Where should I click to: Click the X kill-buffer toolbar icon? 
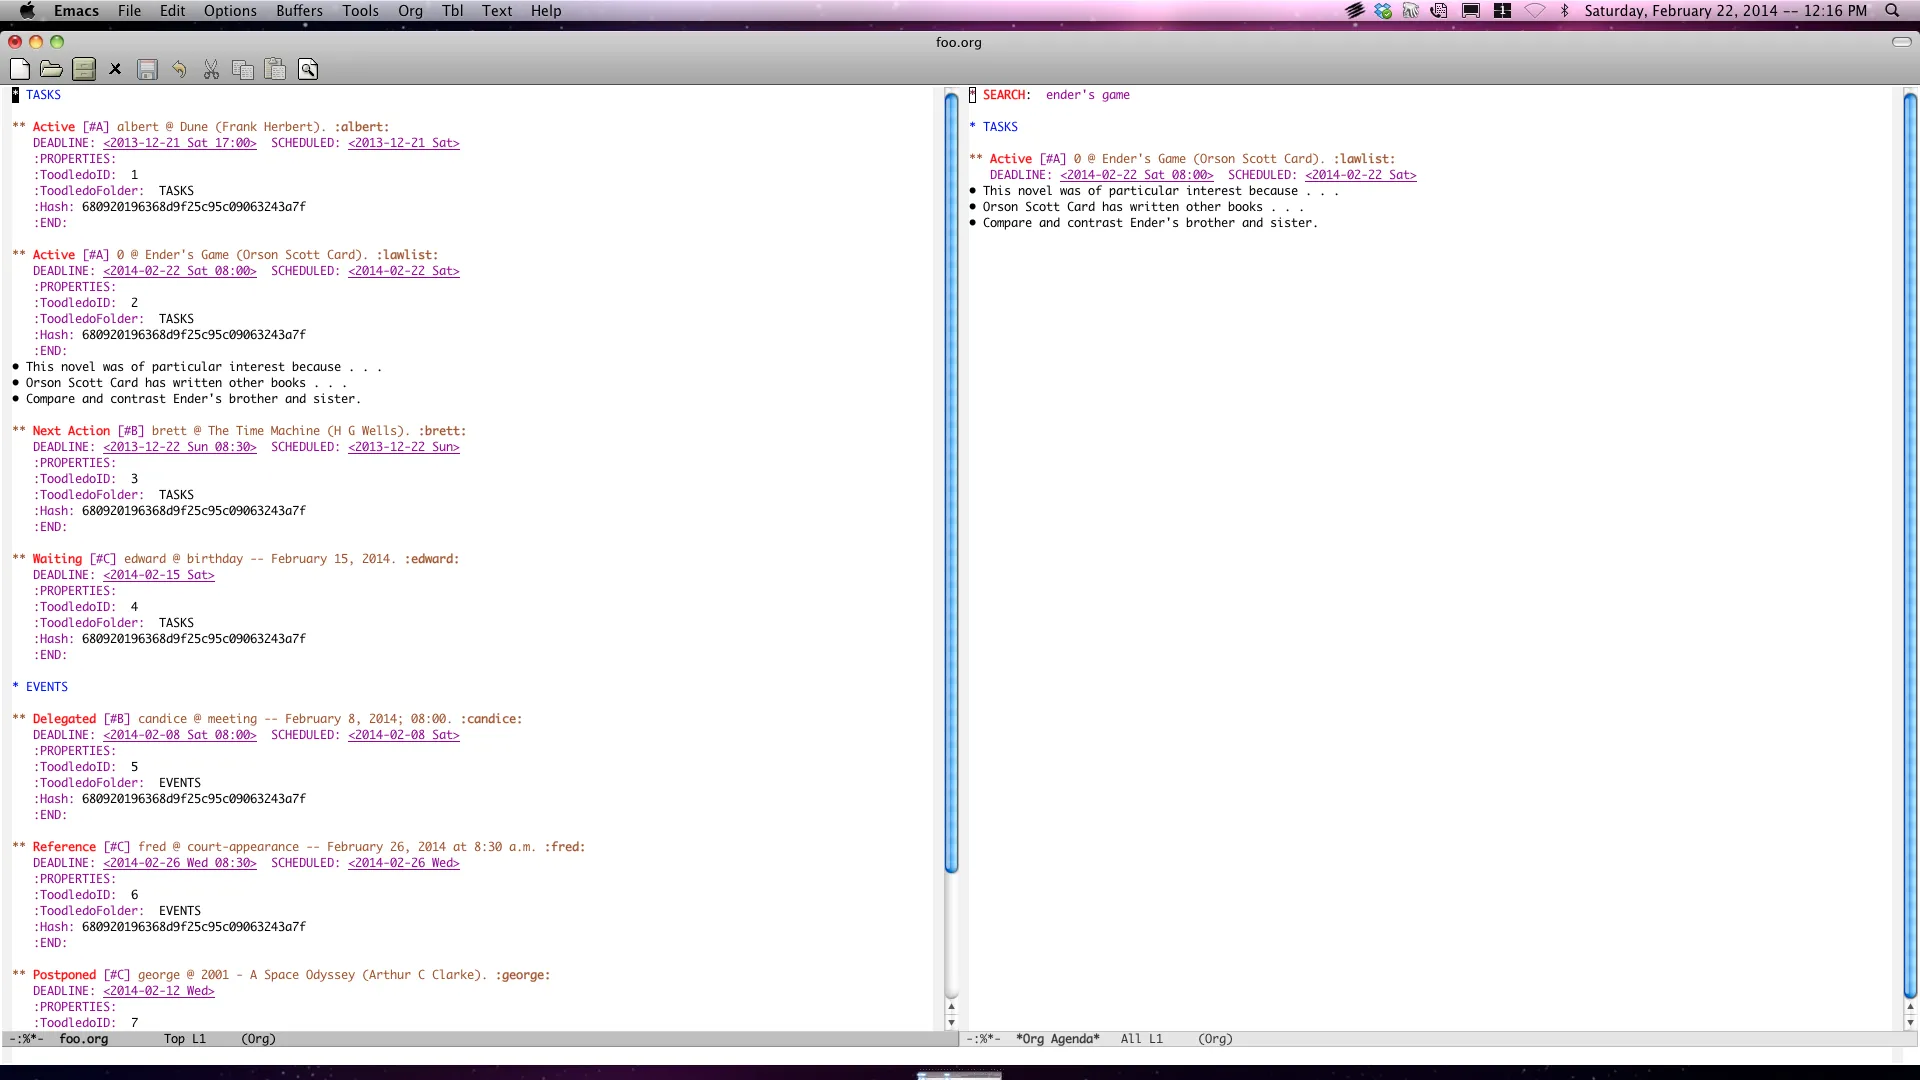[115, 69]
